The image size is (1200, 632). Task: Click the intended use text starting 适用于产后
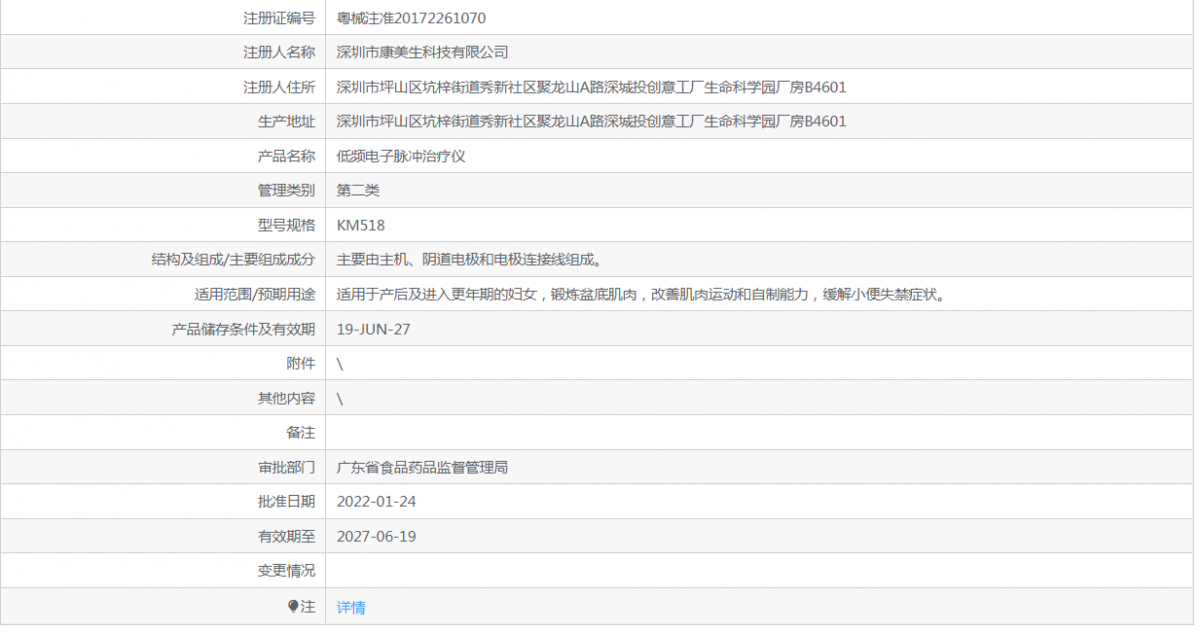click(x=641, y=294)
